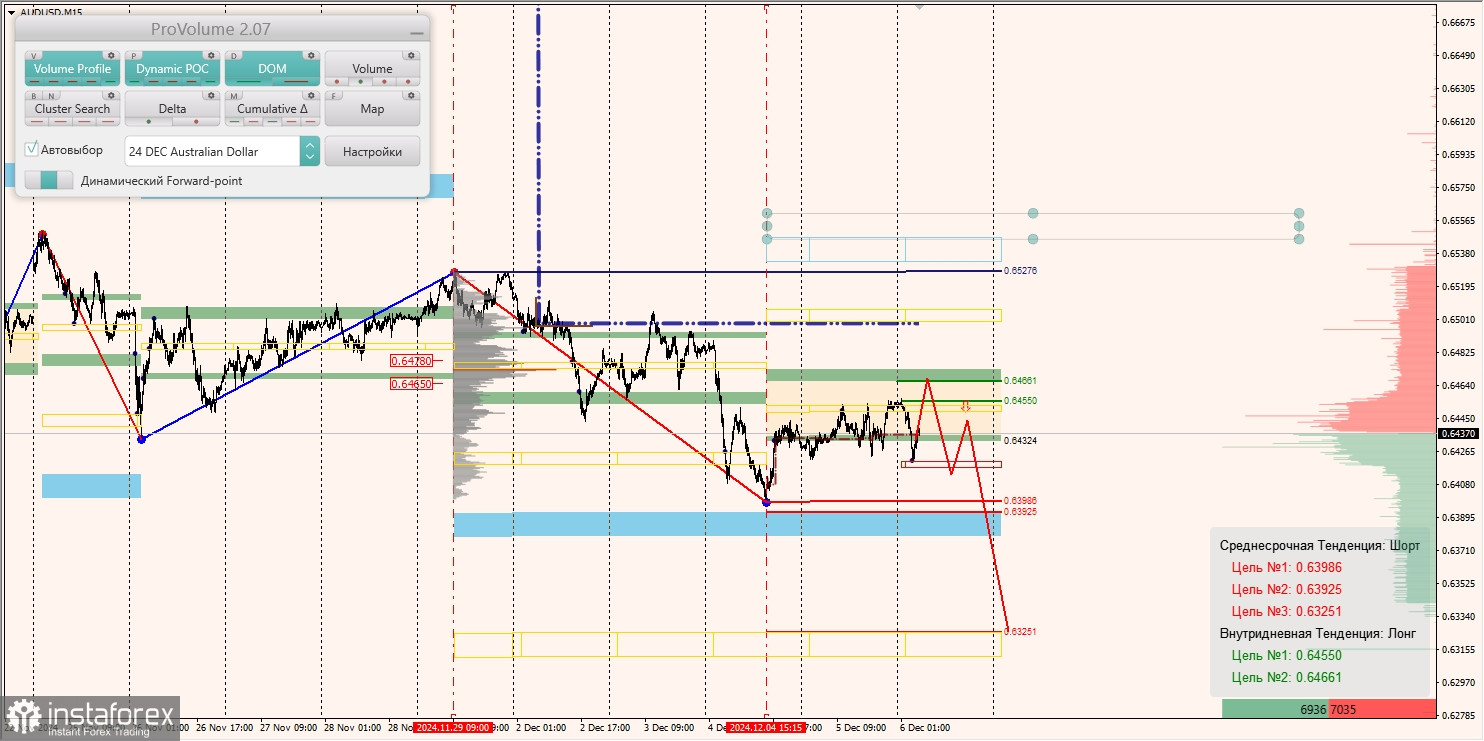The height and width of the screenshot is (741, 1484).
Task: Click the green 0.64661 level label
Action: click(x=1020, y=381)
